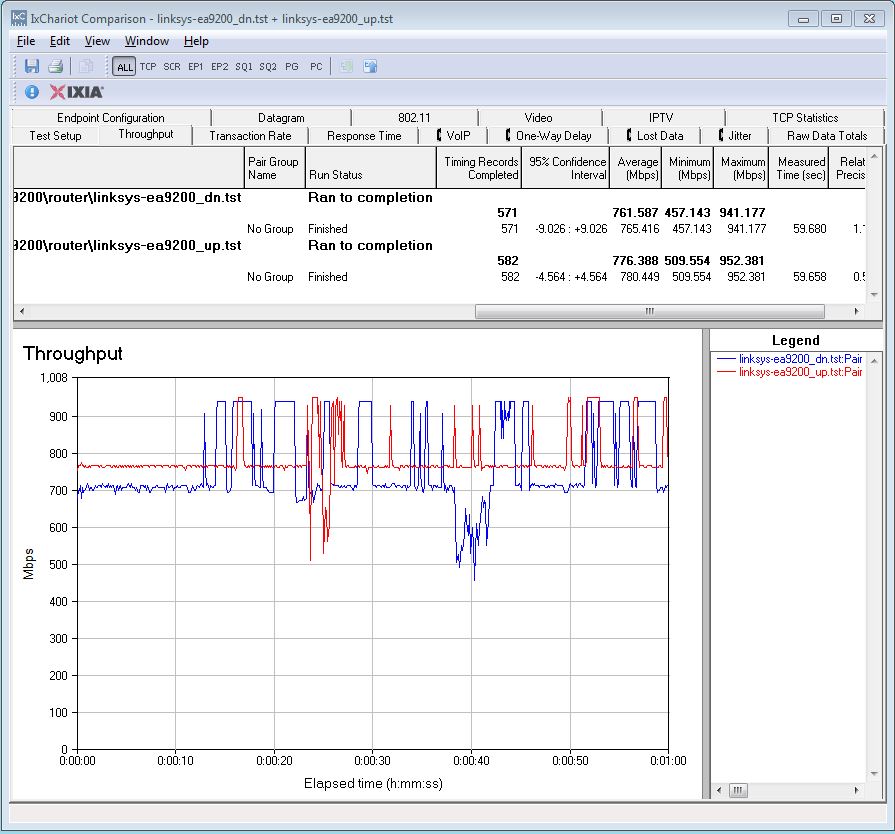Viewport: 895px width, 834px height.
Task: Select the EP1 filter button
Action: [x=196, y=67]
